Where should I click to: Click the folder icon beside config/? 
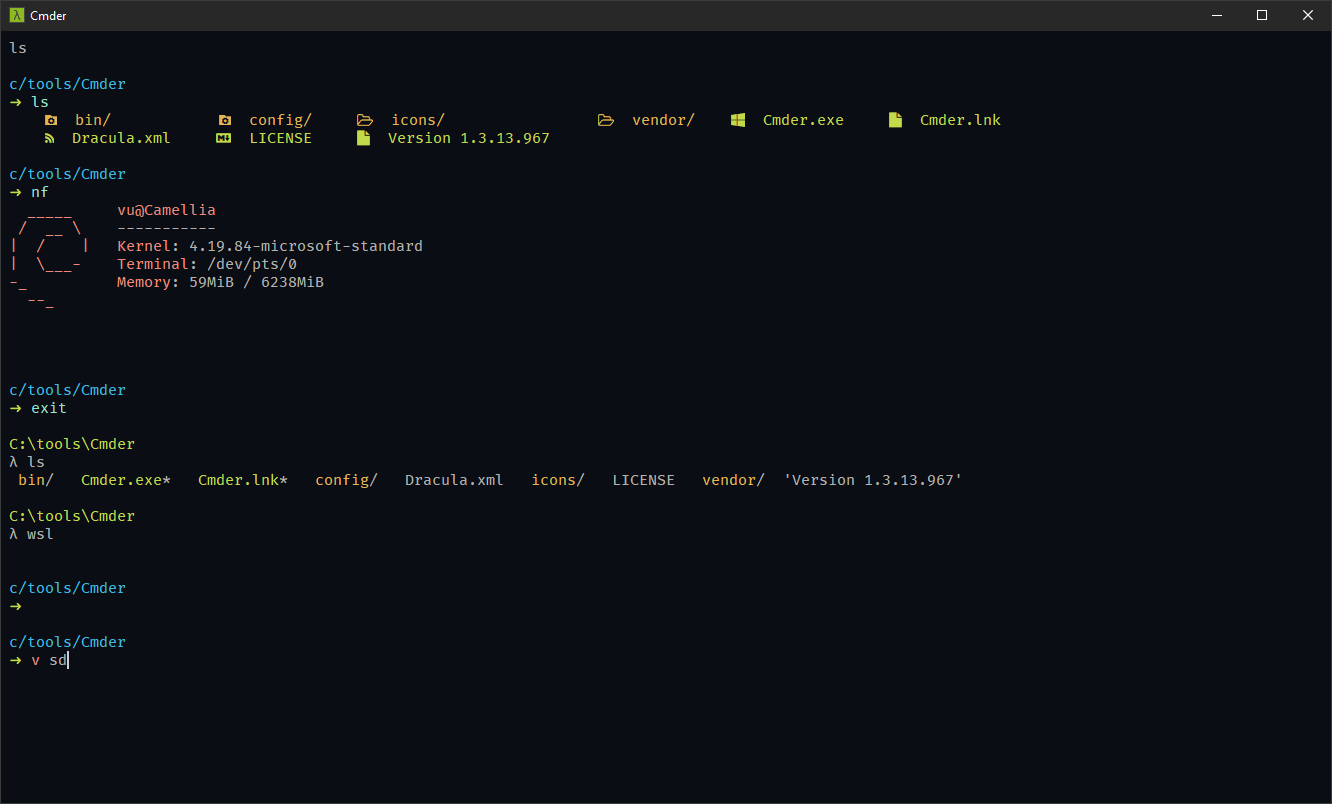(225, 120)
